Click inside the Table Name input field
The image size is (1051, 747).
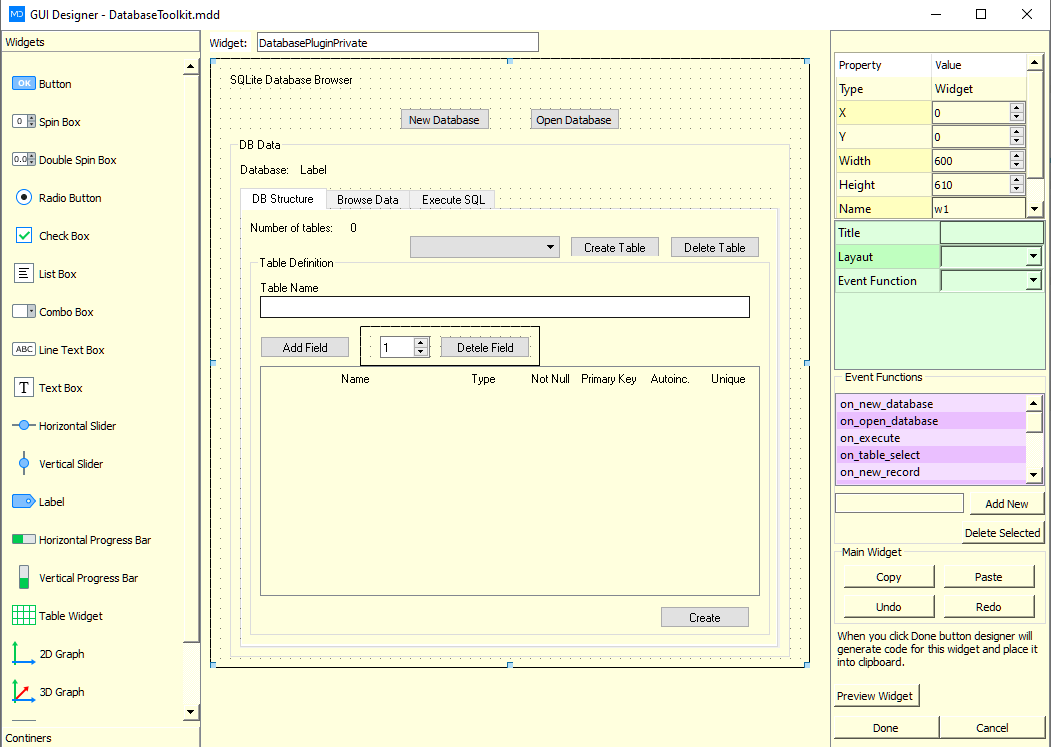click(504, 307)
